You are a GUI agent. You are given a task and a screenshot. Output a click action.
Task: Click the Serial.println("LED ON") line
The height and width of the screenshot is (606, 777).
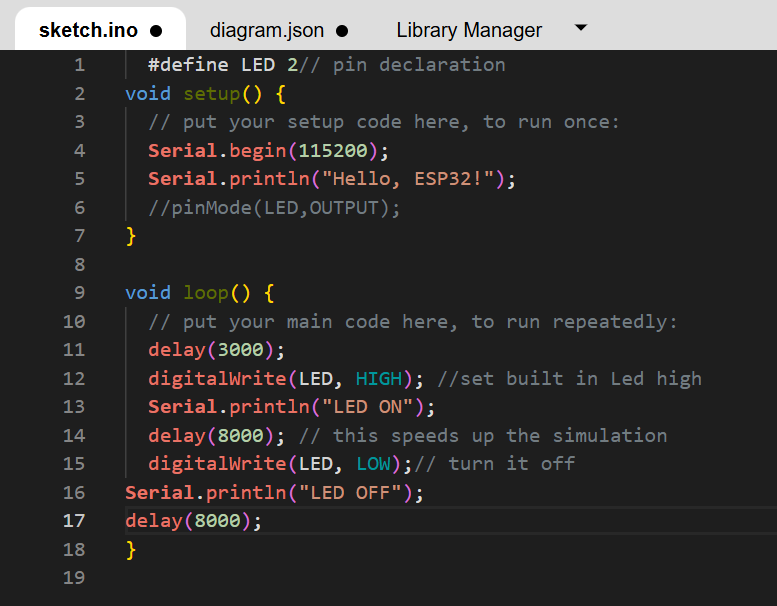pos(291,407)
